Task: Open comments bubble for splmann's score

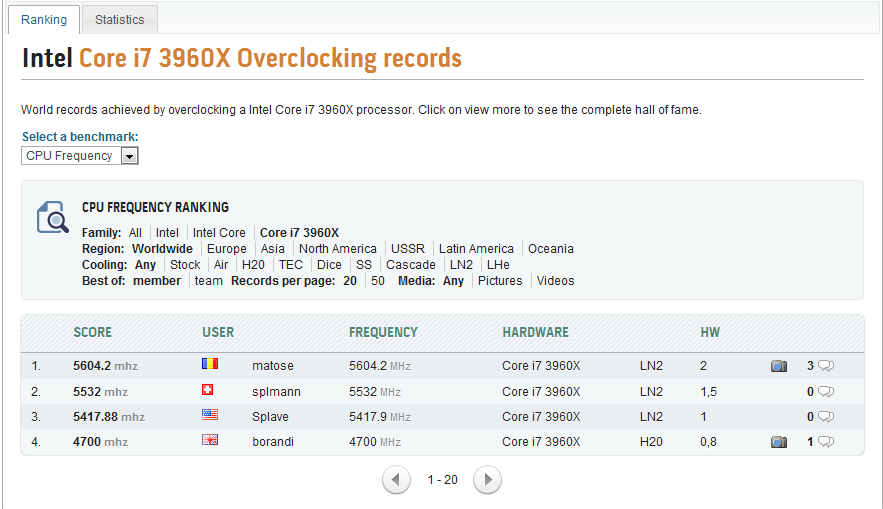Action: pyautogui.click(x=826, y=391)
